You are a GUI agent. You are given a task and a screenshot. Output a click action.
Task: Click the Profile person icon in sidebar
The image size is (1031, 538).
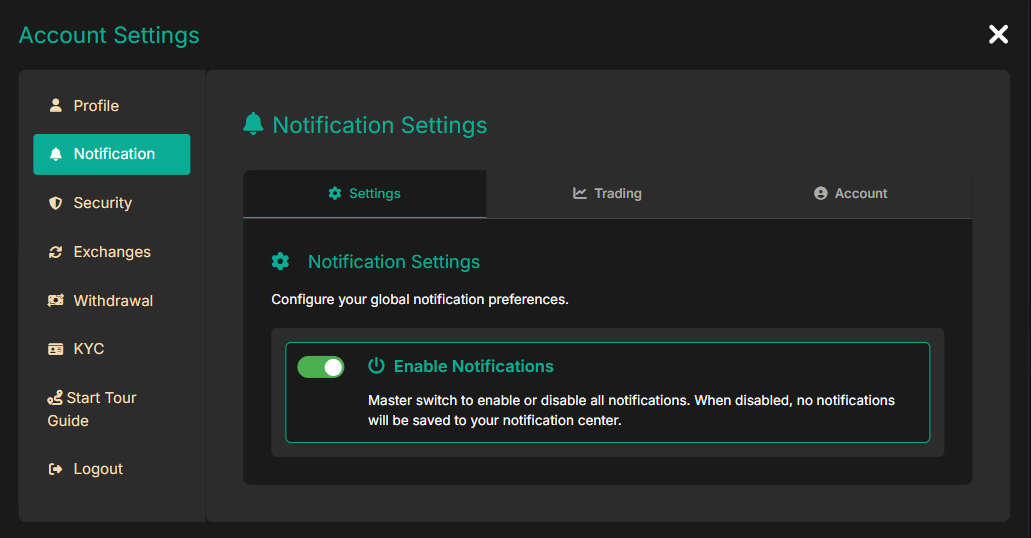56,105
